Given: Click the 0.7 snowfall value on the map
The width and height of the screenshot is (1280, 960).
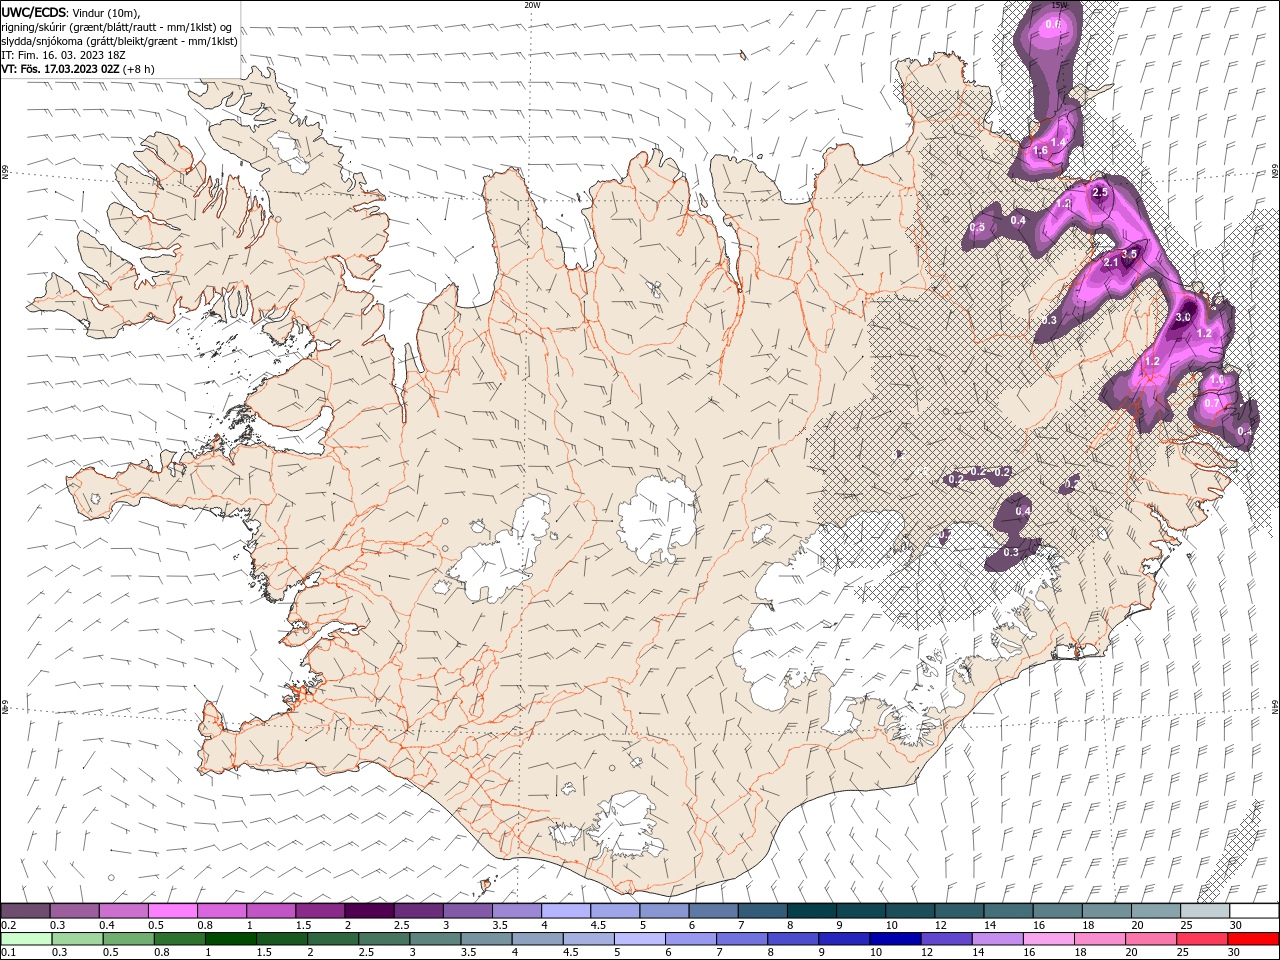Looking at the screenshot, I should pos(1212,403).
